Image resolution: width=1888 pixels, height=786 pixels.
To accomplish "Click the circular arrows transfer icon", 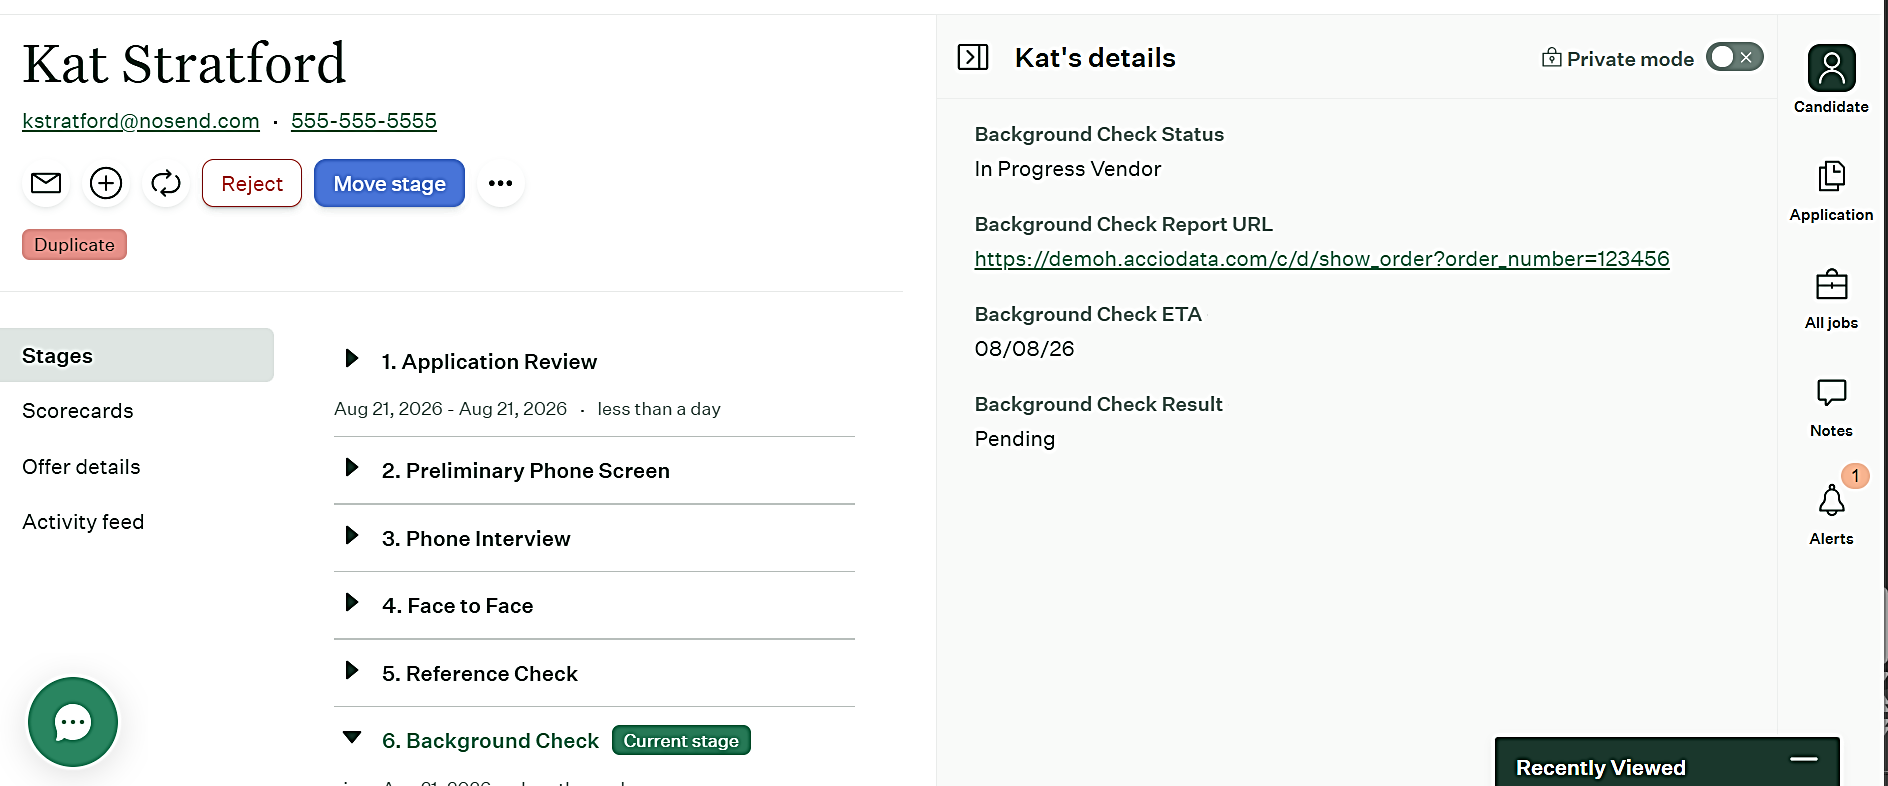I will coord(166,183).
